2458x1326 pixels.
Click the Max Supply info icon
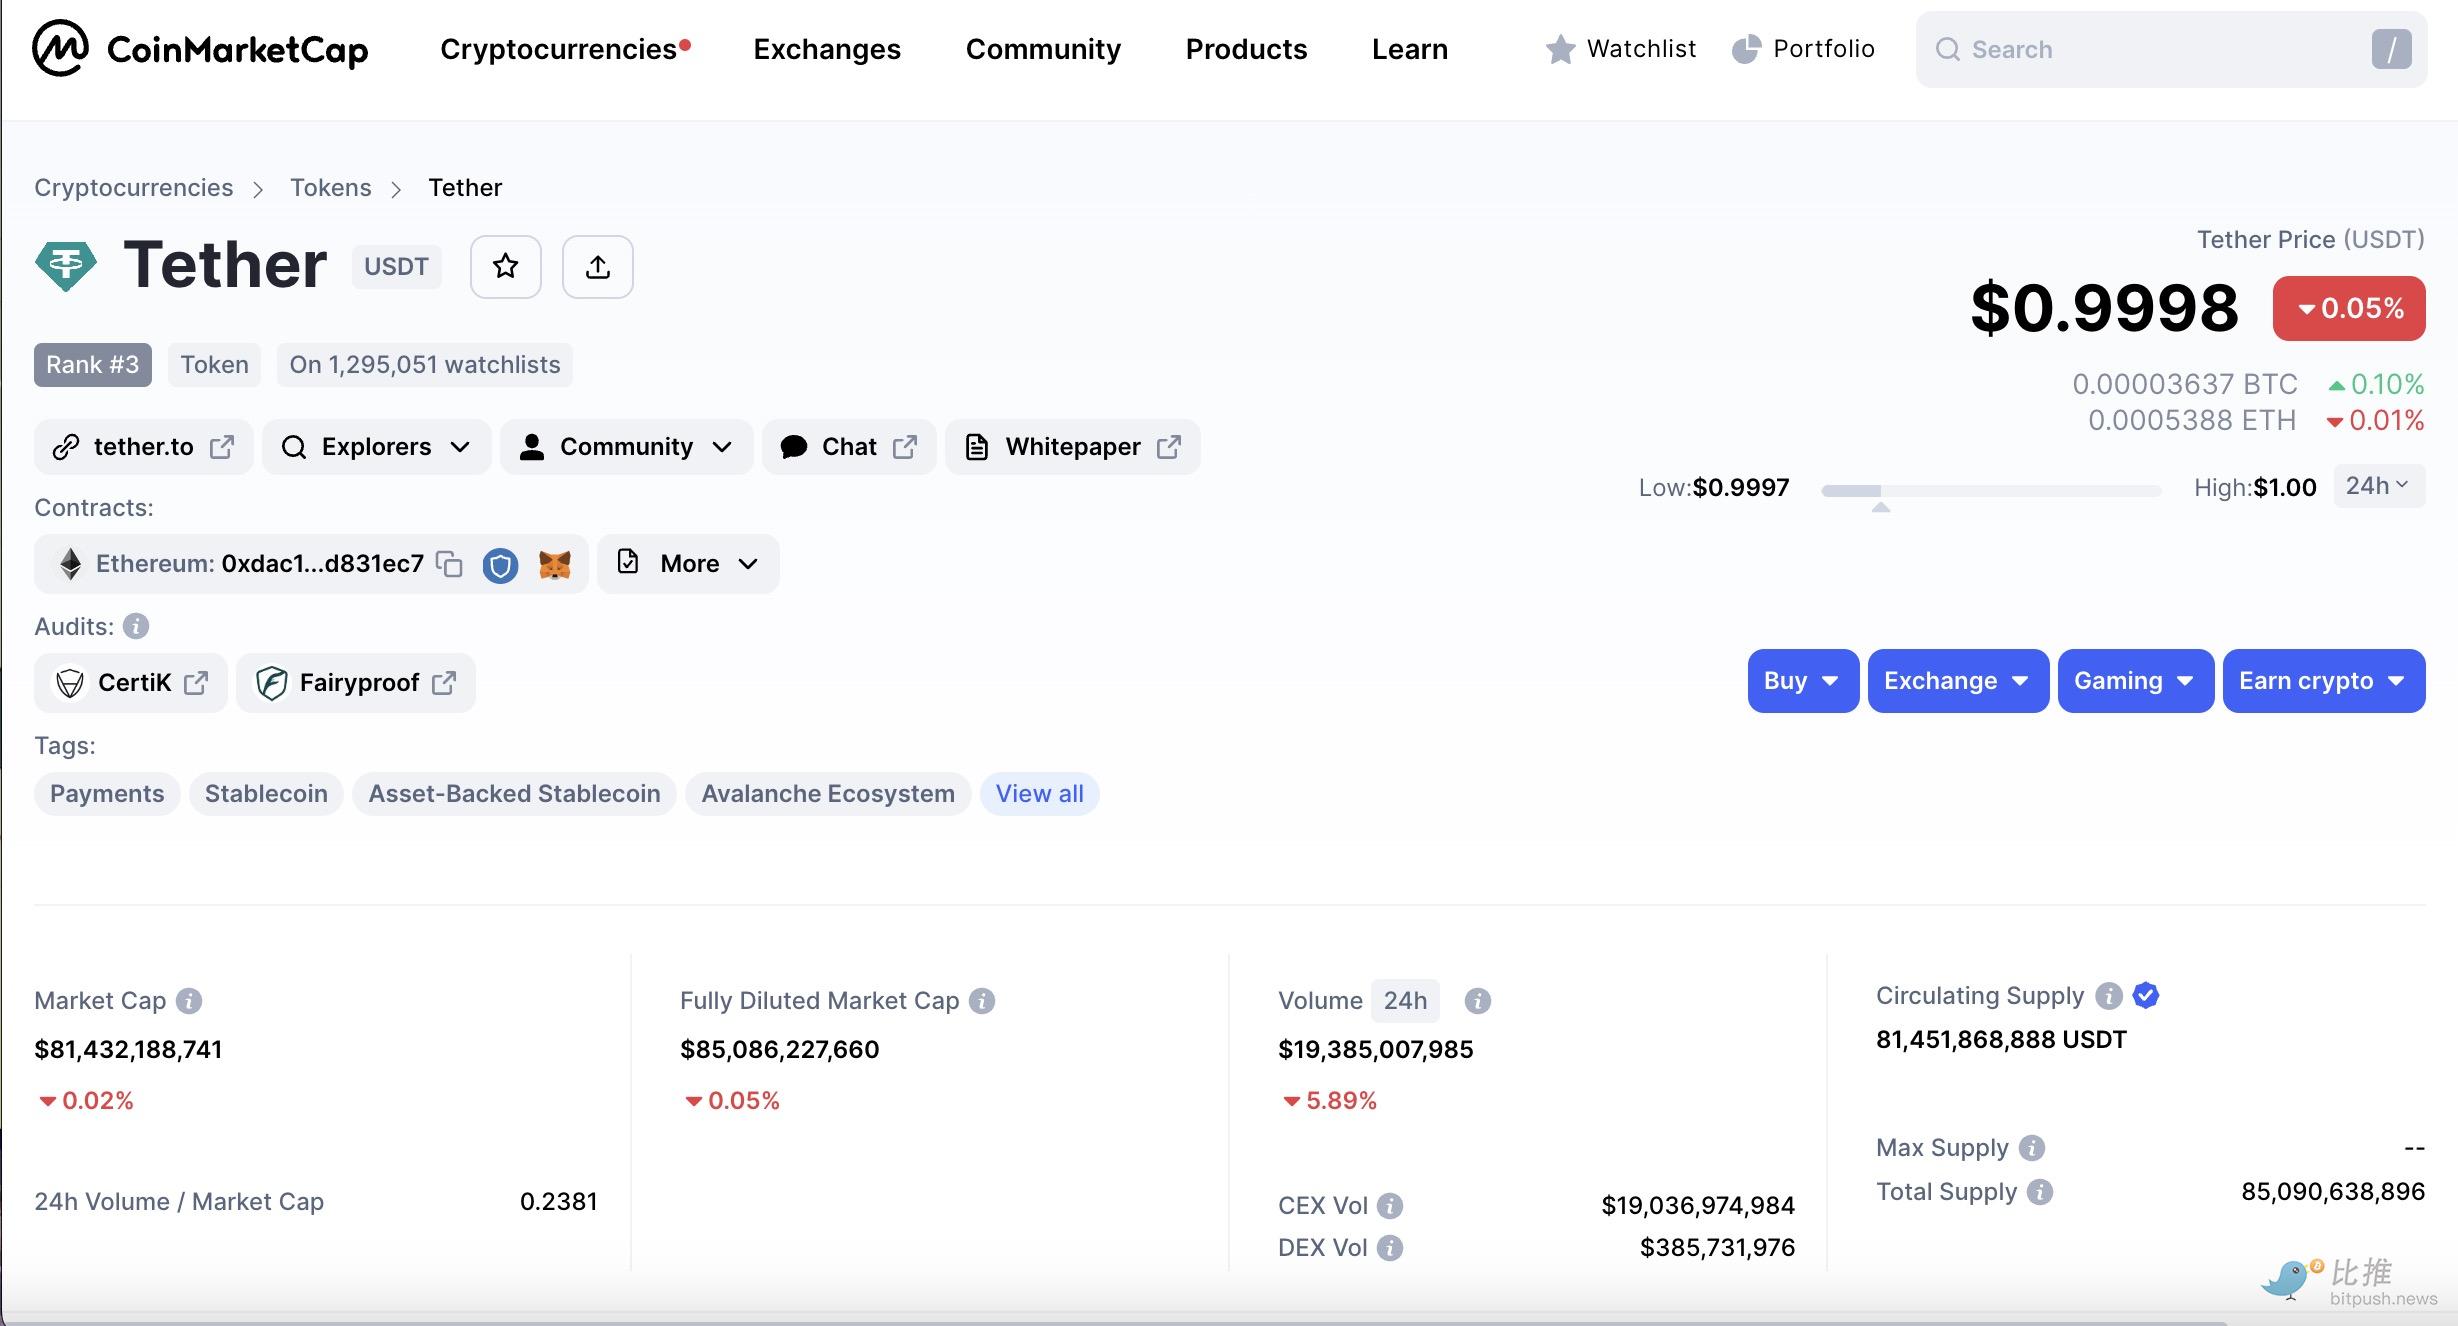(2032, 1148)
